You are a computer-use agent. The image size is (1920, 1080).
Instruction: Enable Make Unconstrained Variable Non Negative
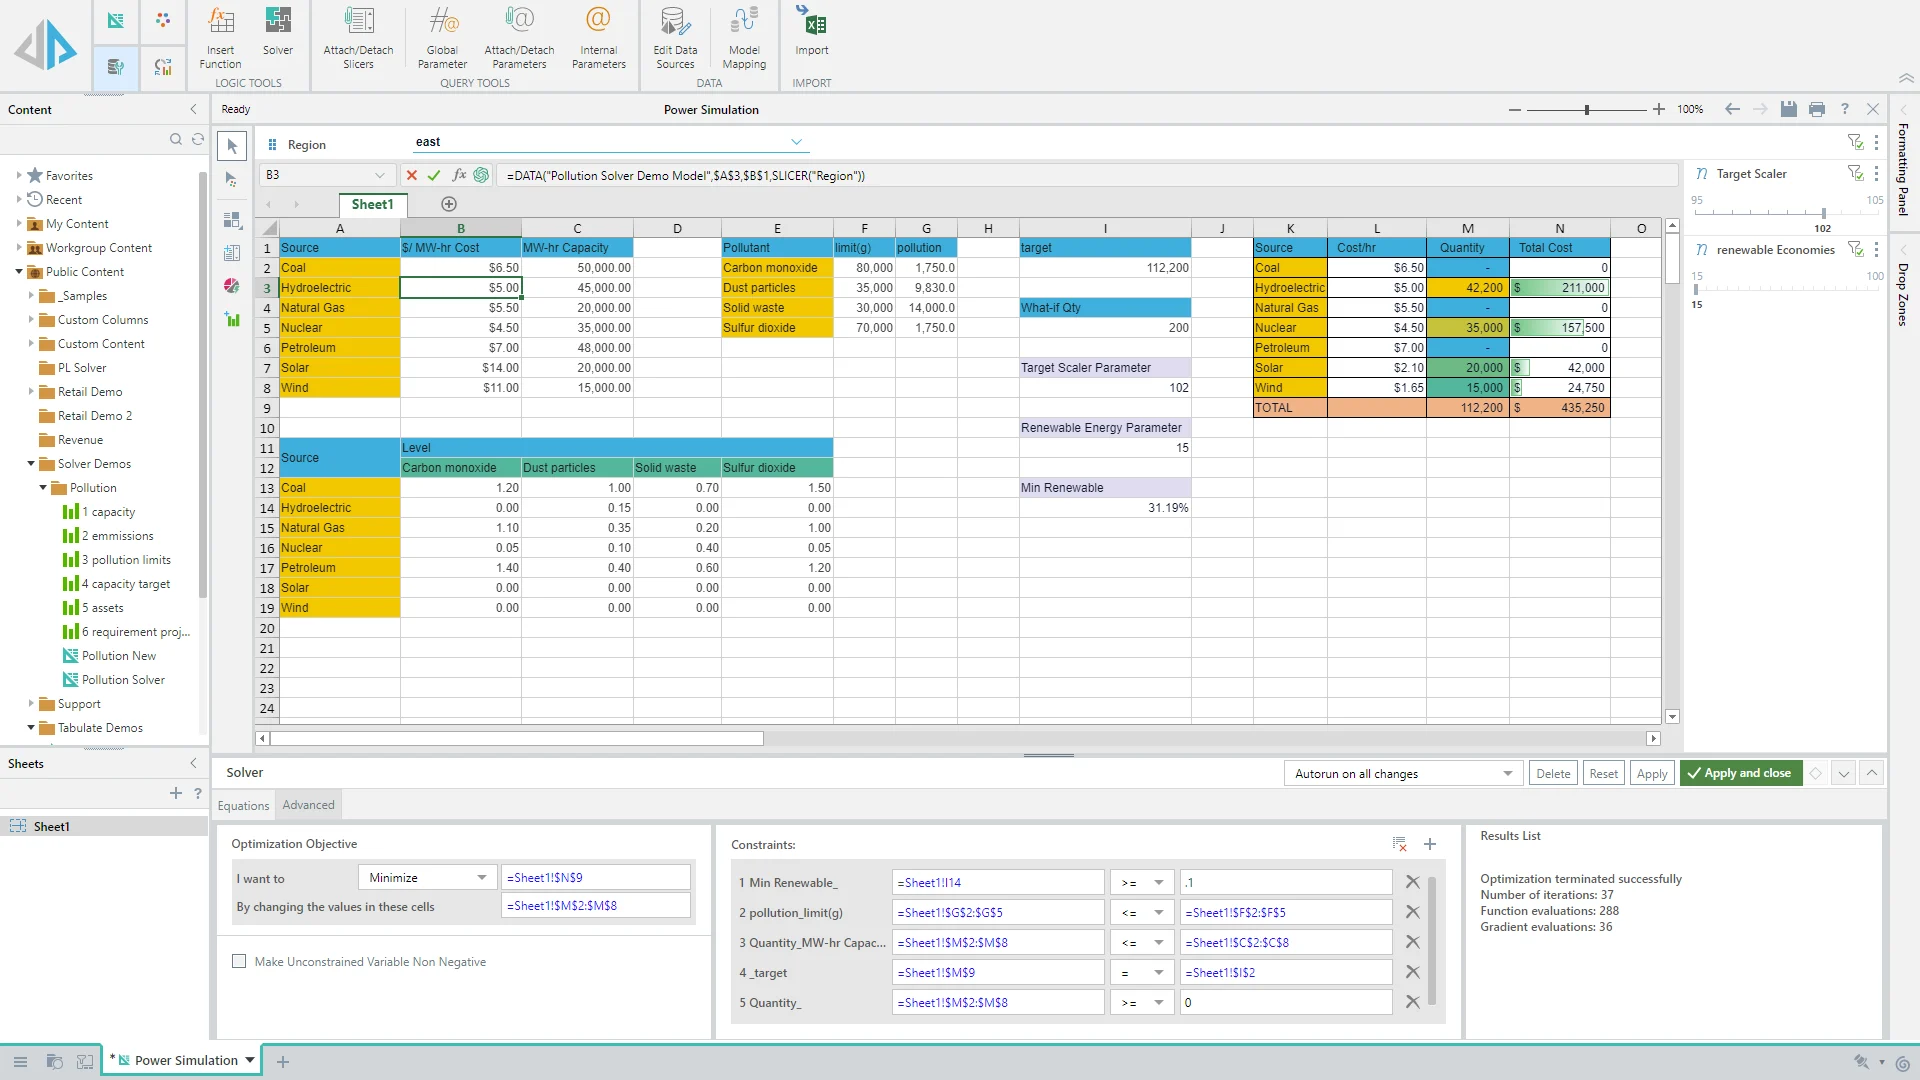click(239, 961)
